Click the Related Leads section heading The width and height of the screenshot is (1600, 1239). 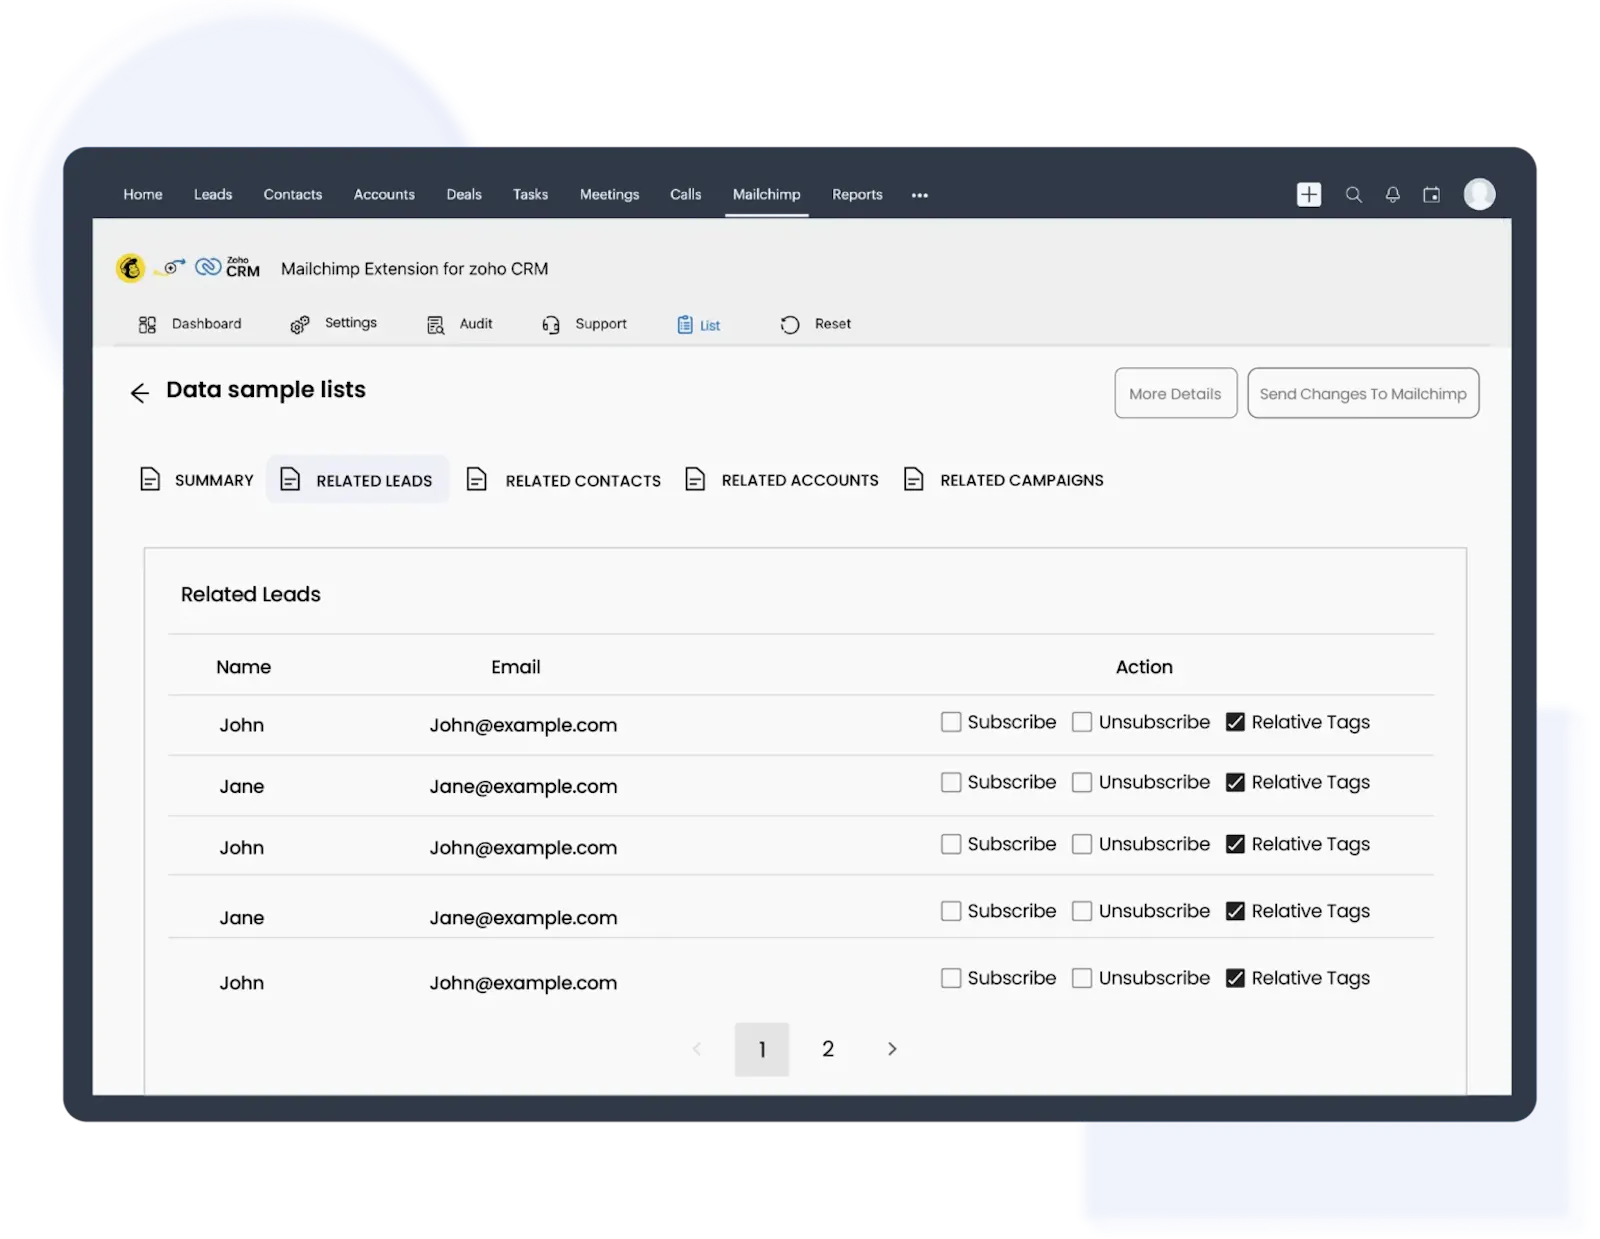[250, 594]
